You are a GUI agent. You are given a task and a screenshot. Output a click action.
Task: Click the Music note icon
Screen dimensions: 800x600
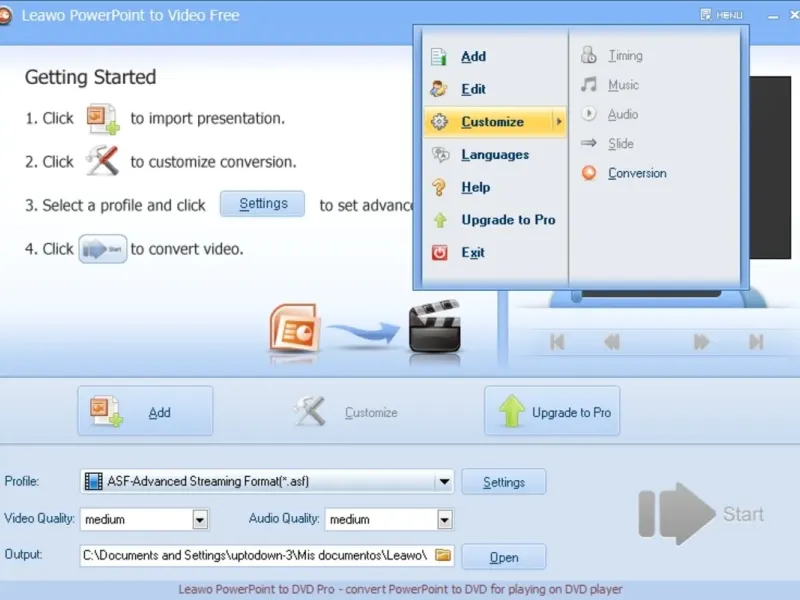588,84
